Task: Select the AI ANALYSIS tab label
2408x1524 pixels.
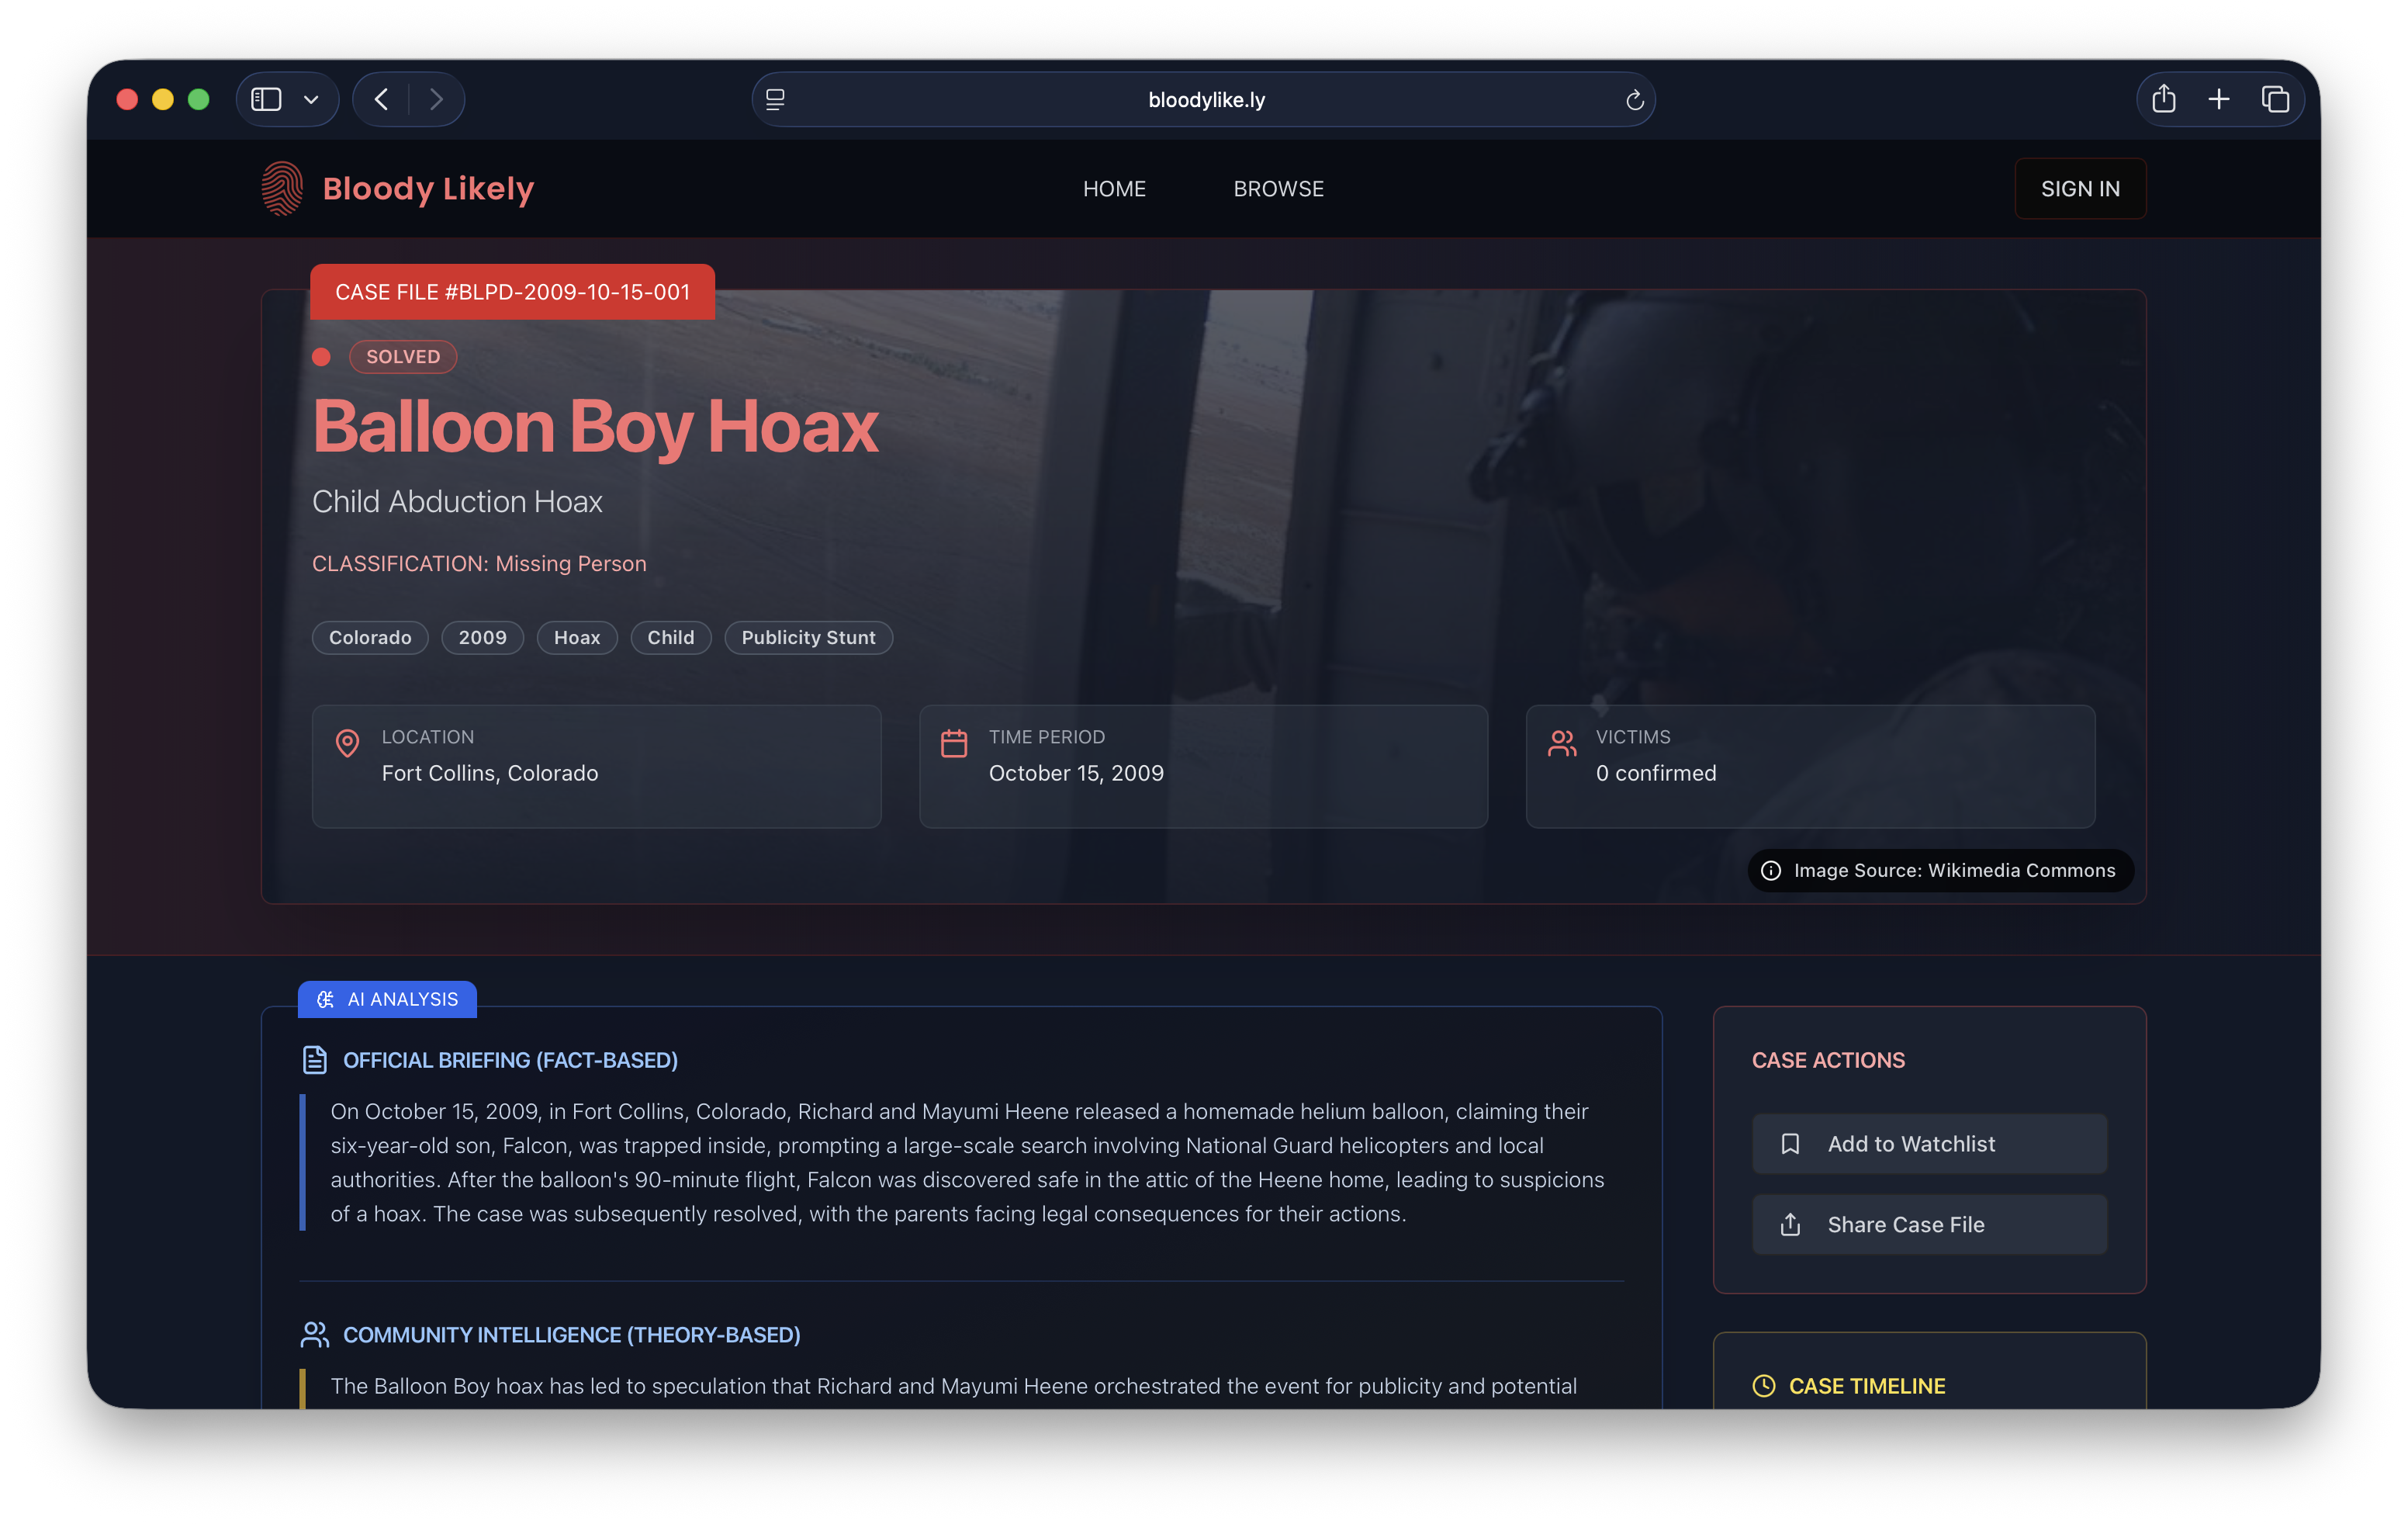Action: point(388,999)
